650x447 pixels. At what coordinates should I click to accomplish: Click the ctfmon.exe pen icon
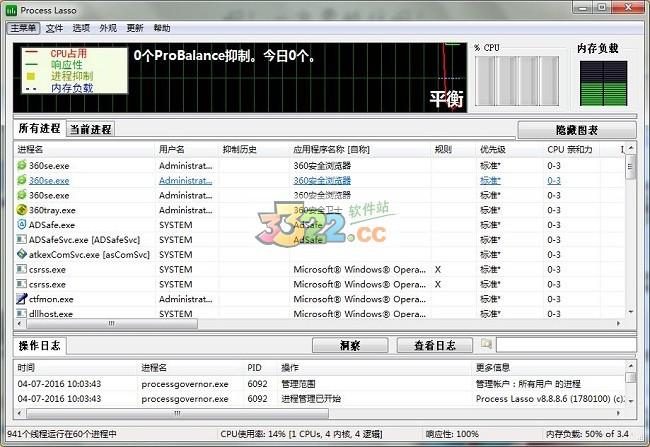[x=22, y=299]
